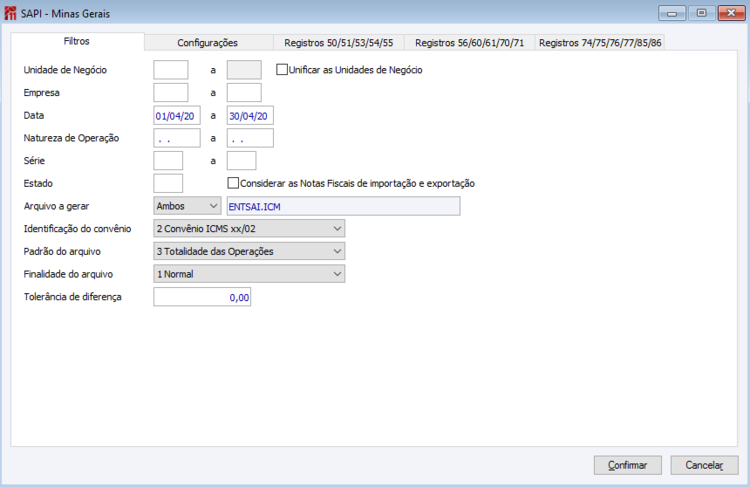Open the Registros 56/60/61/70/71 tab
The image size is (750, 487).
[470, 43]
